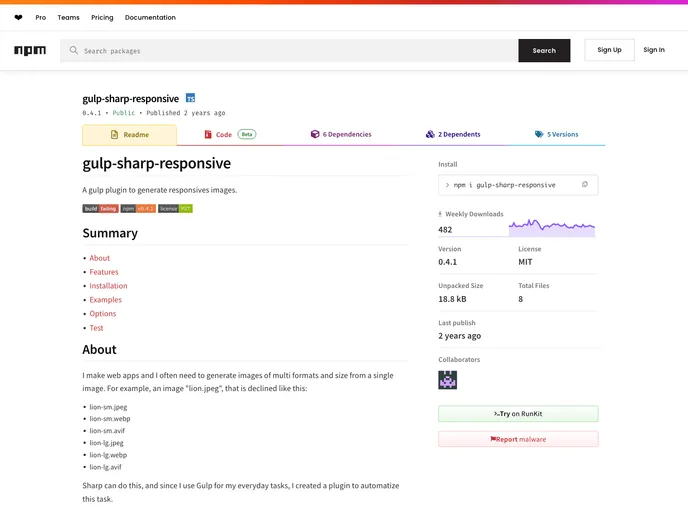Click list item lion-lg.avif
Screen dimensions: 688x512
[105, 467]
